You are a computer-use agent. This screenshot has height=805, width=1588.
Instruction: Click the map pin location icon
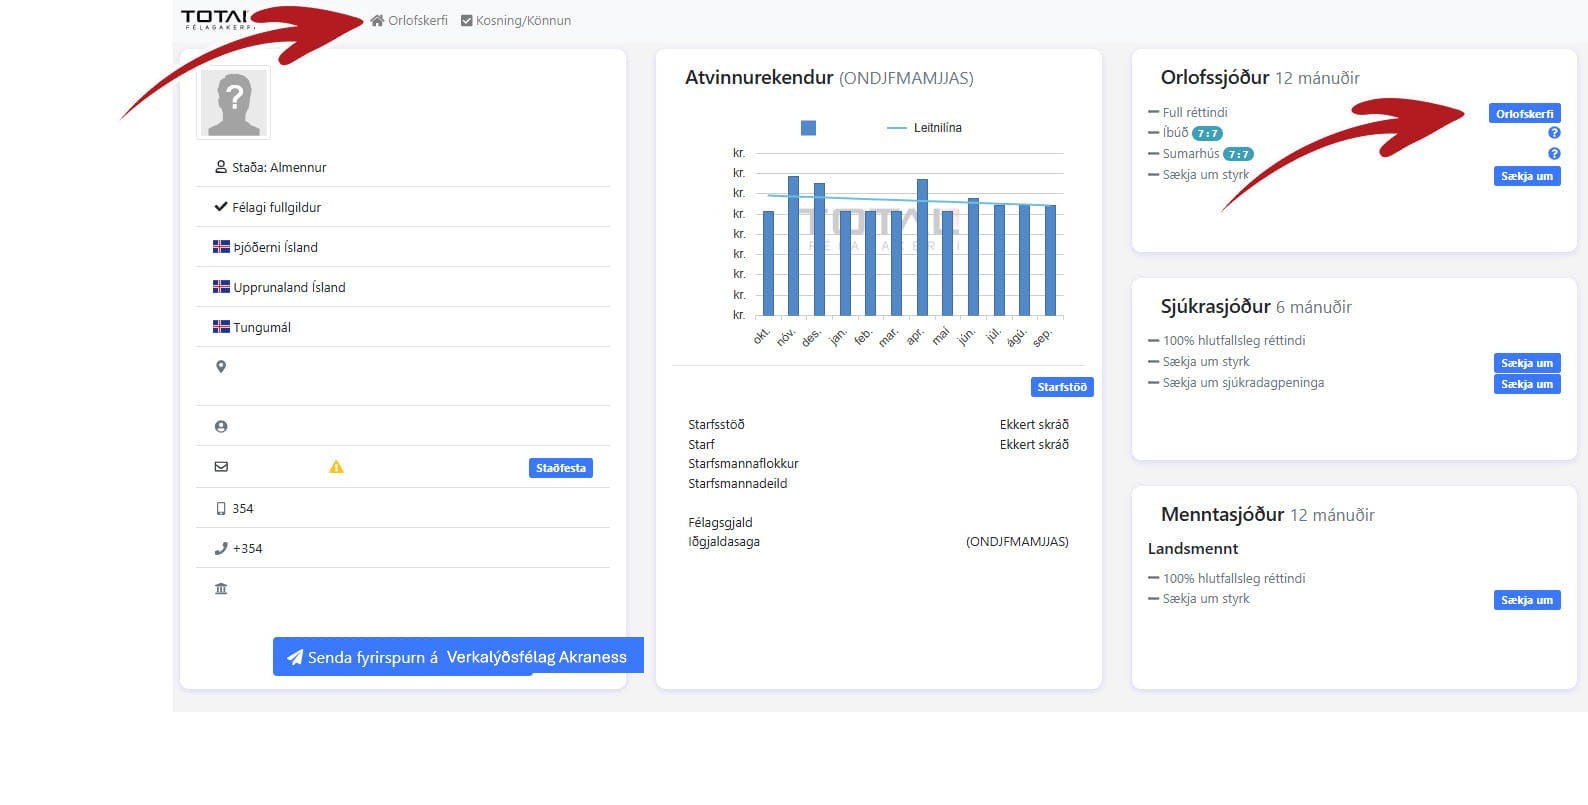coord(221,367)
